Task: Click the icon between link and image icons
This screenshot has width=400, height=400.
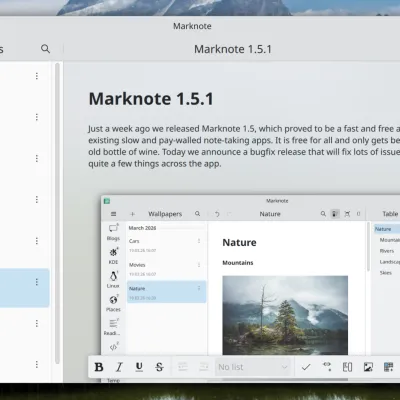Action: point(347,367)
